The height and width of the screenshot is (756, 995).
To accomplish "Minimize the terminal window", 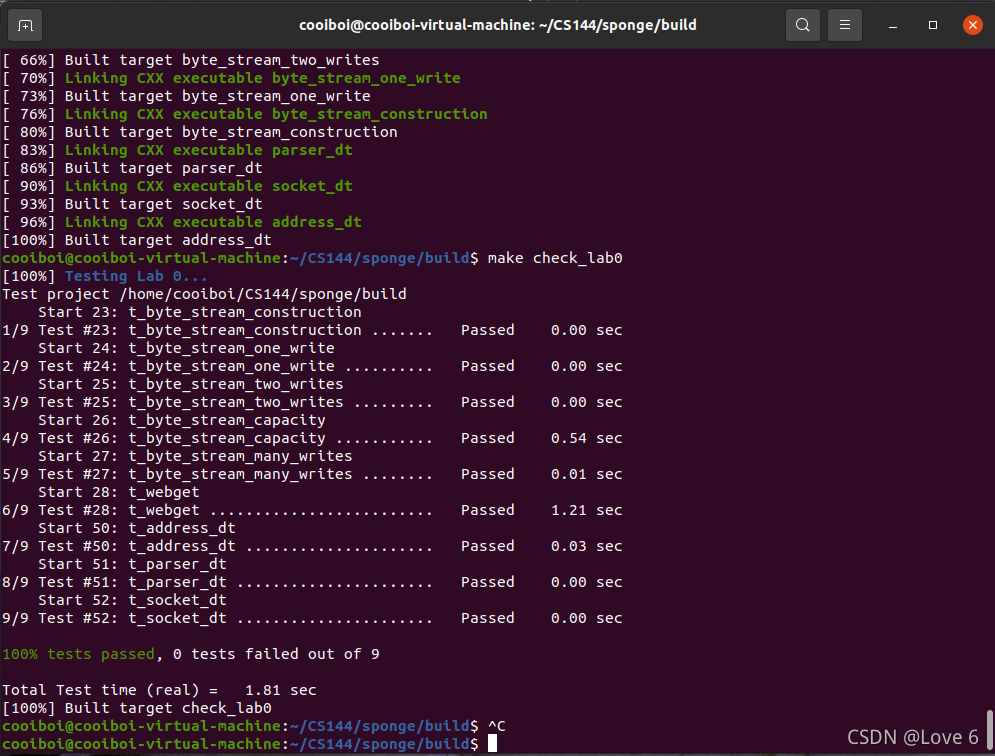I will coord(893,25).
